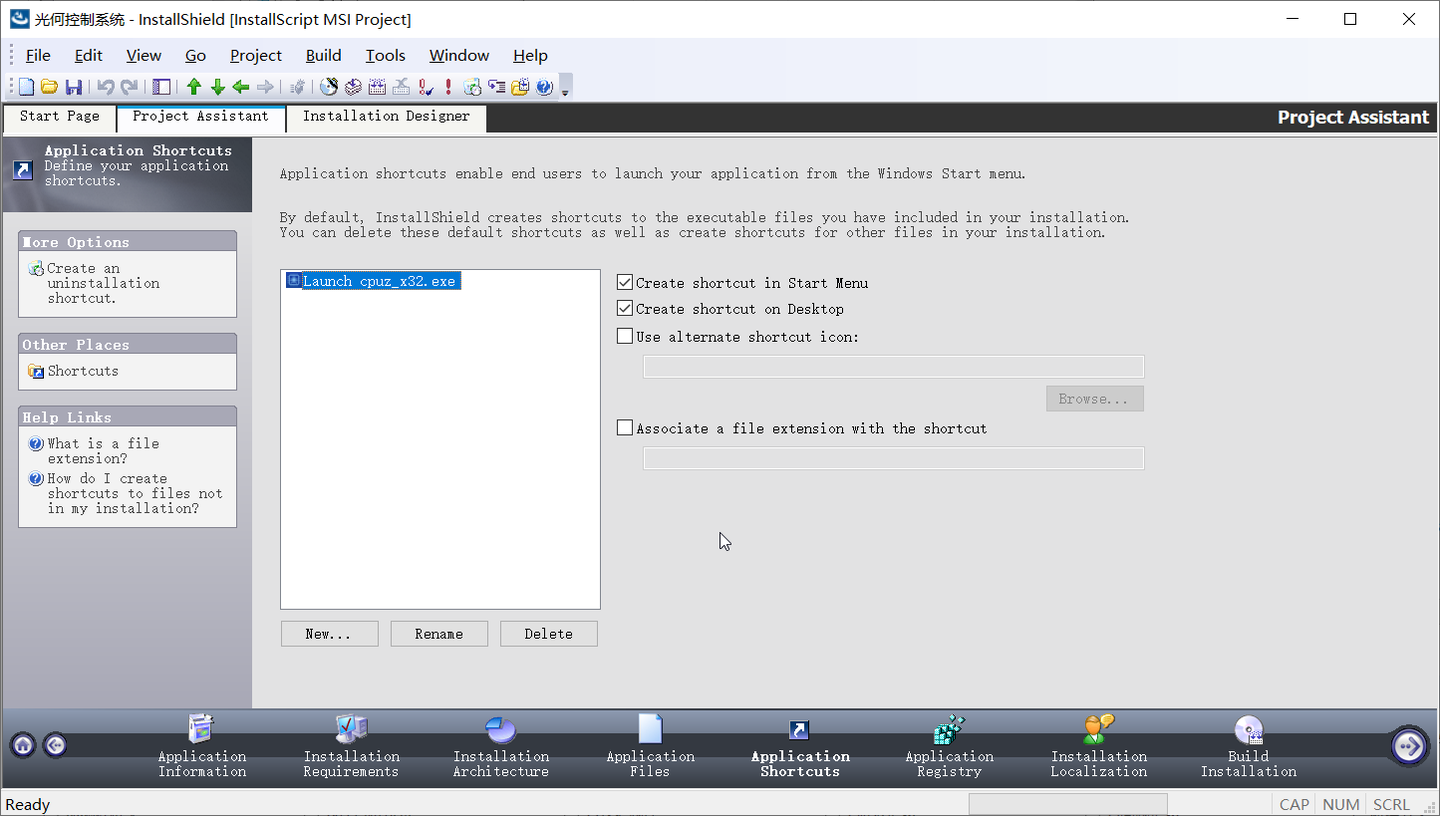Switch to the Installation Designer tab

click(386, 116)
